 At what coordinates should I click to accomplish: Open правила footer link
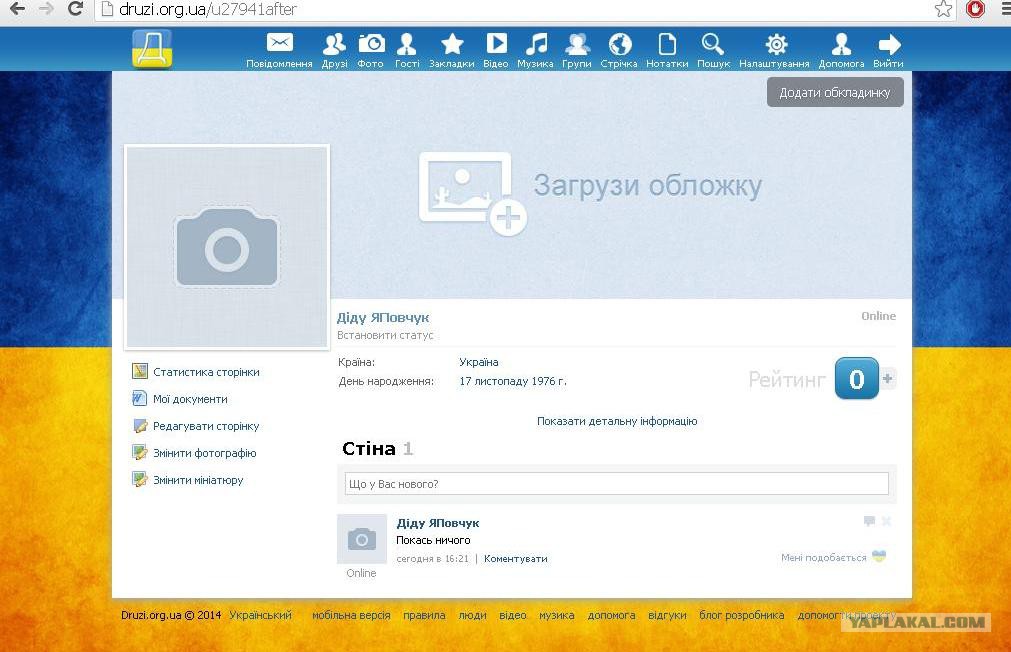click(x=424, y=615)
